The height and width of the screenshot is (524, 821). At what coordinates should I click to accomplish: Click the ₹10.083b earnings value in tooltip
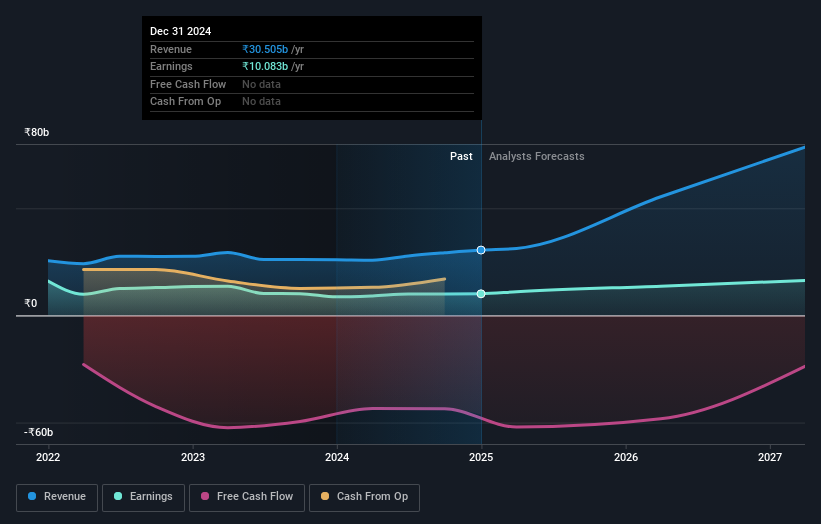point(265,66)
